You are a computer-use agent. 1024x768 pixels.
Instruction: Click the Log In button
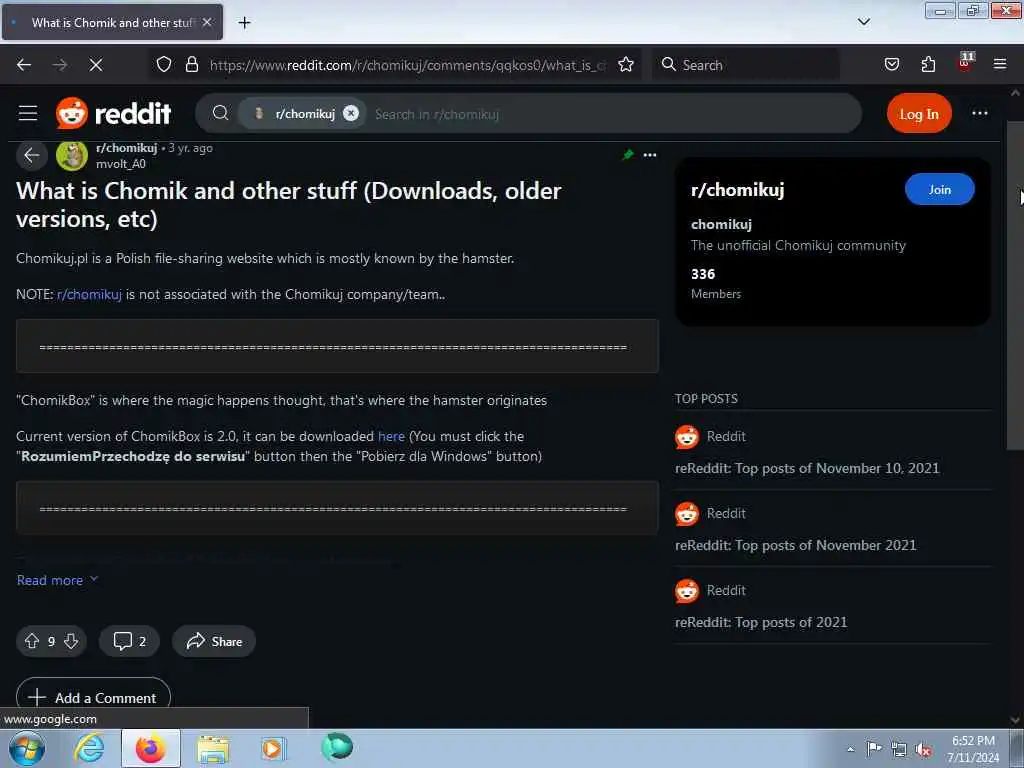tap(919, 114)
